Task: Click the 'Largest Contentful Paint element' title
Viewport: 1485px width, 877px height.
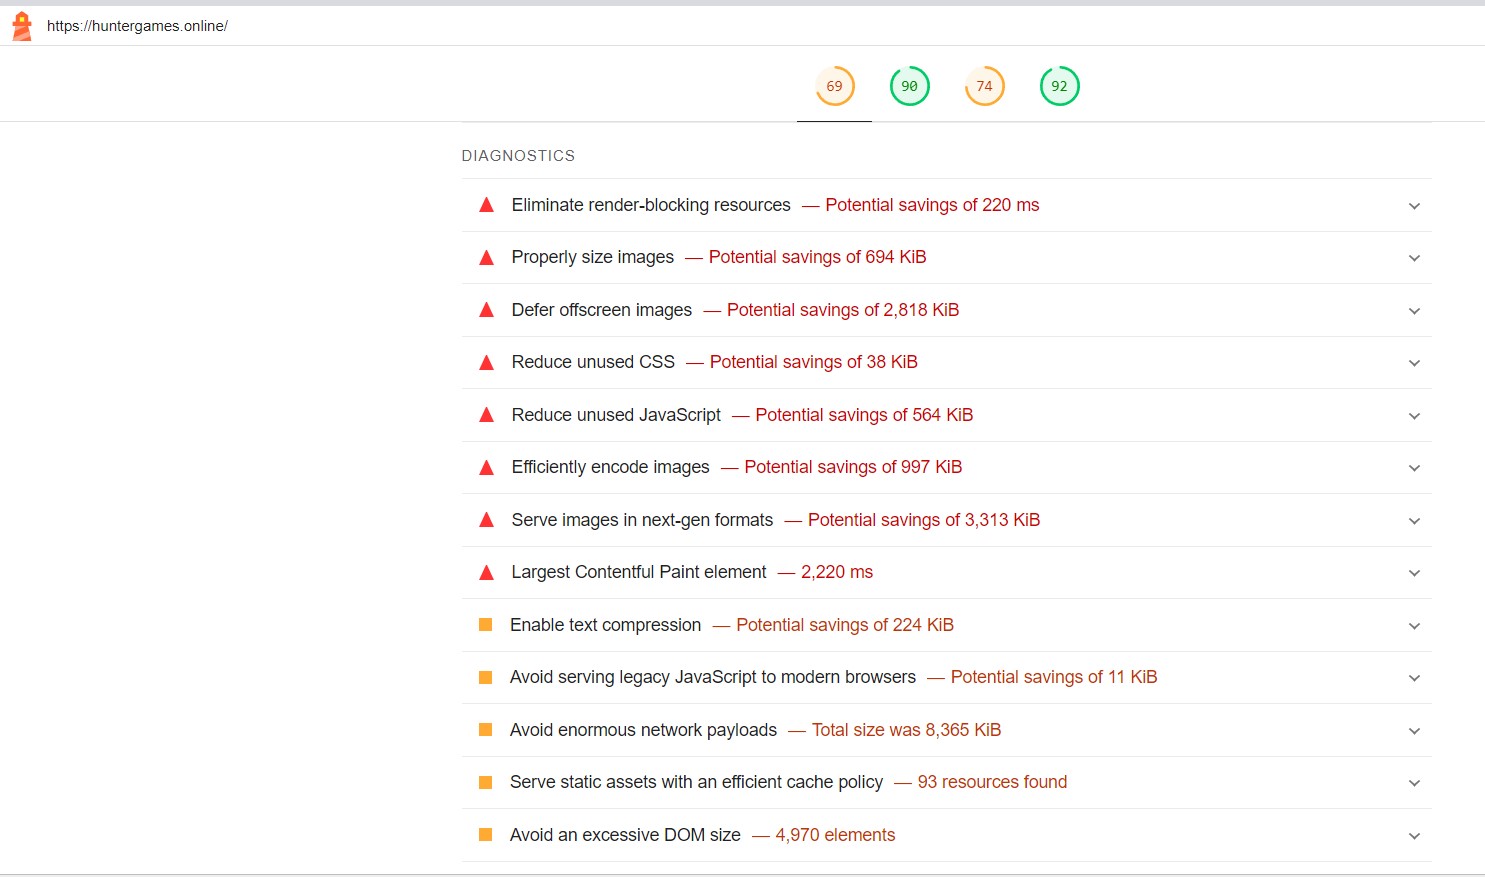Action: 639,572
